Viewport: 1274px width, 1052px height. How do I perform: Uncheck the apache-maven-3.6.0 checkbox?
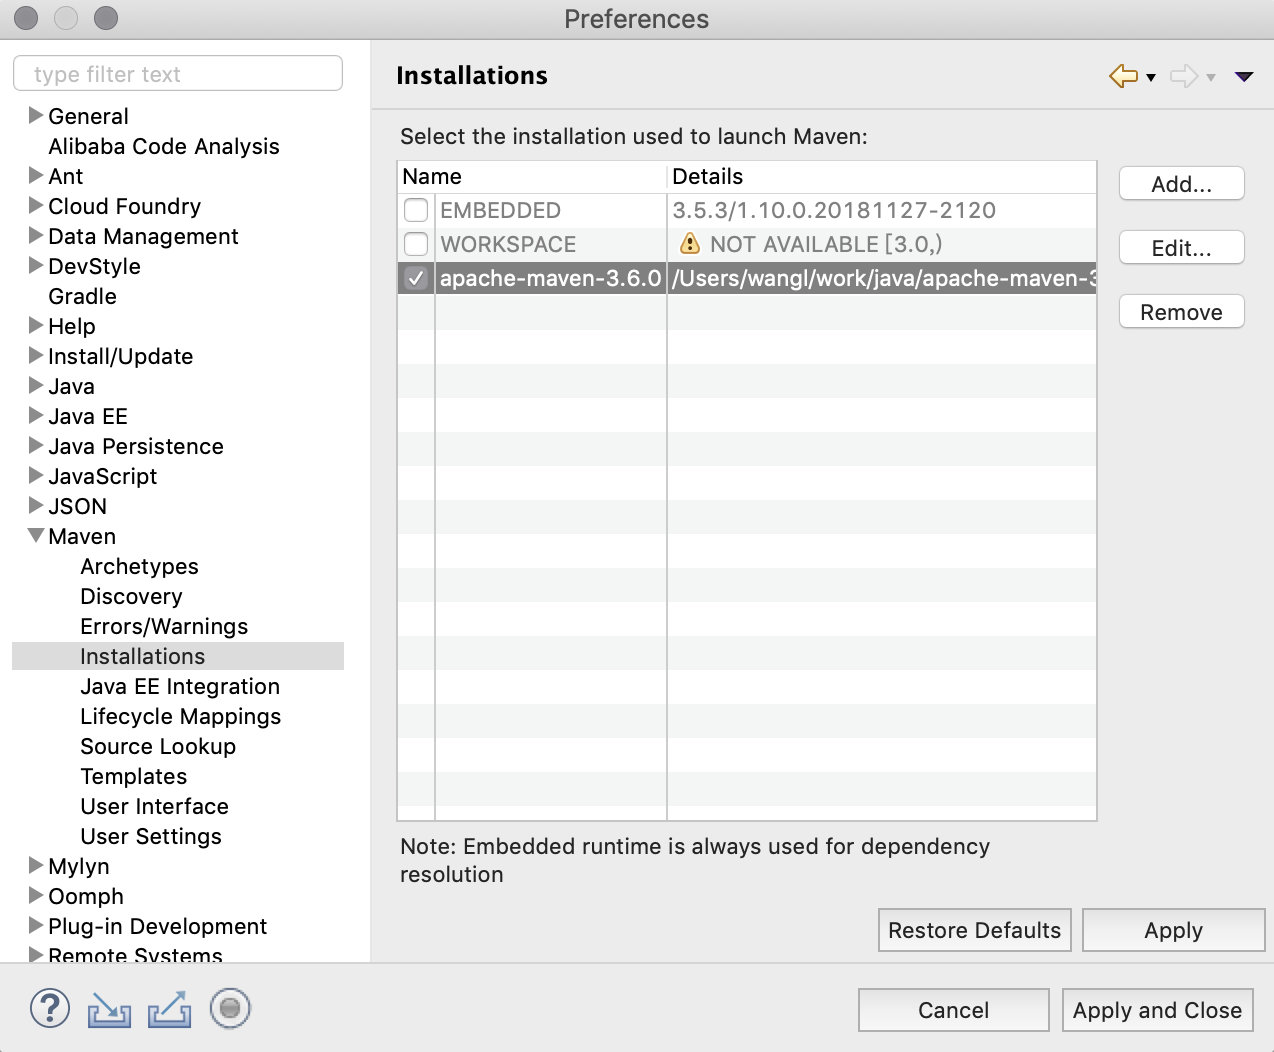pos(416,278)
